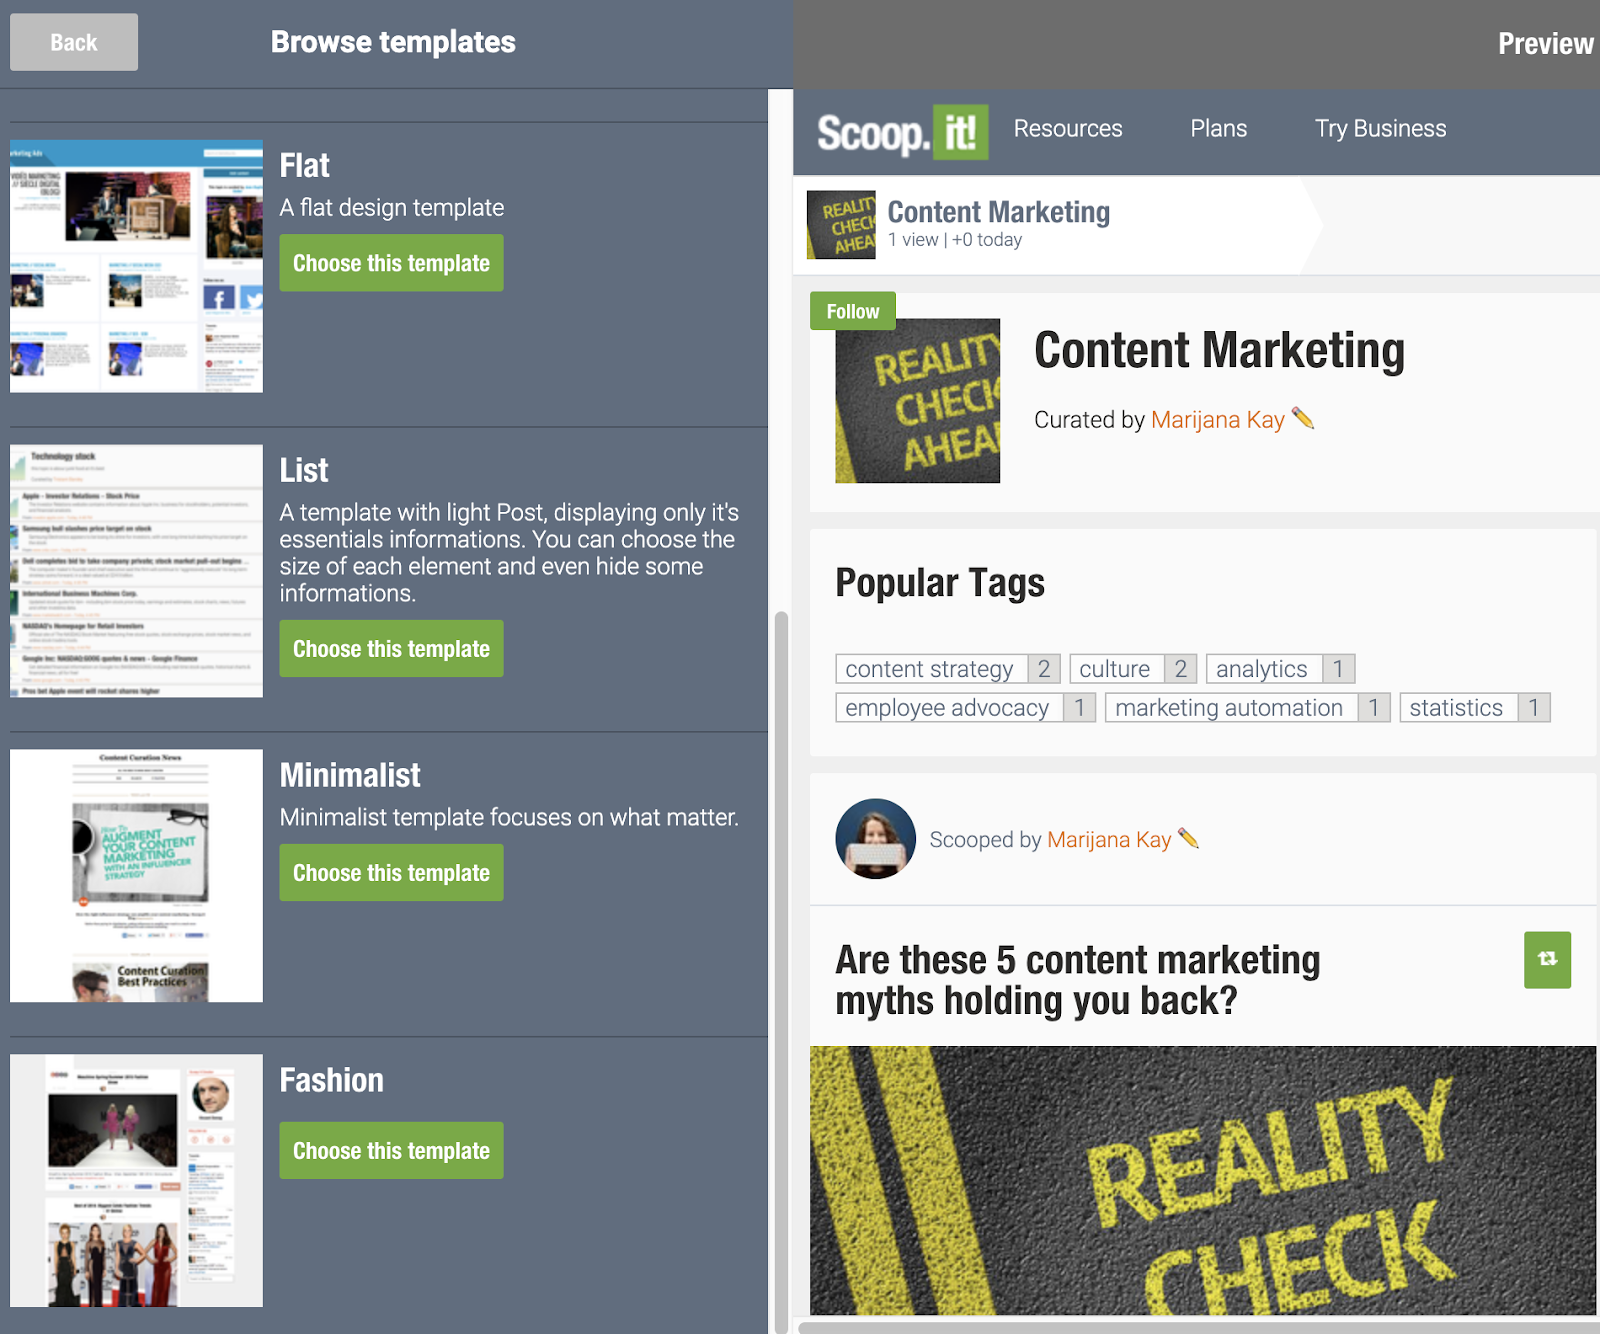
Task: Choose the Minimalist template
Action: click(391, 873)
